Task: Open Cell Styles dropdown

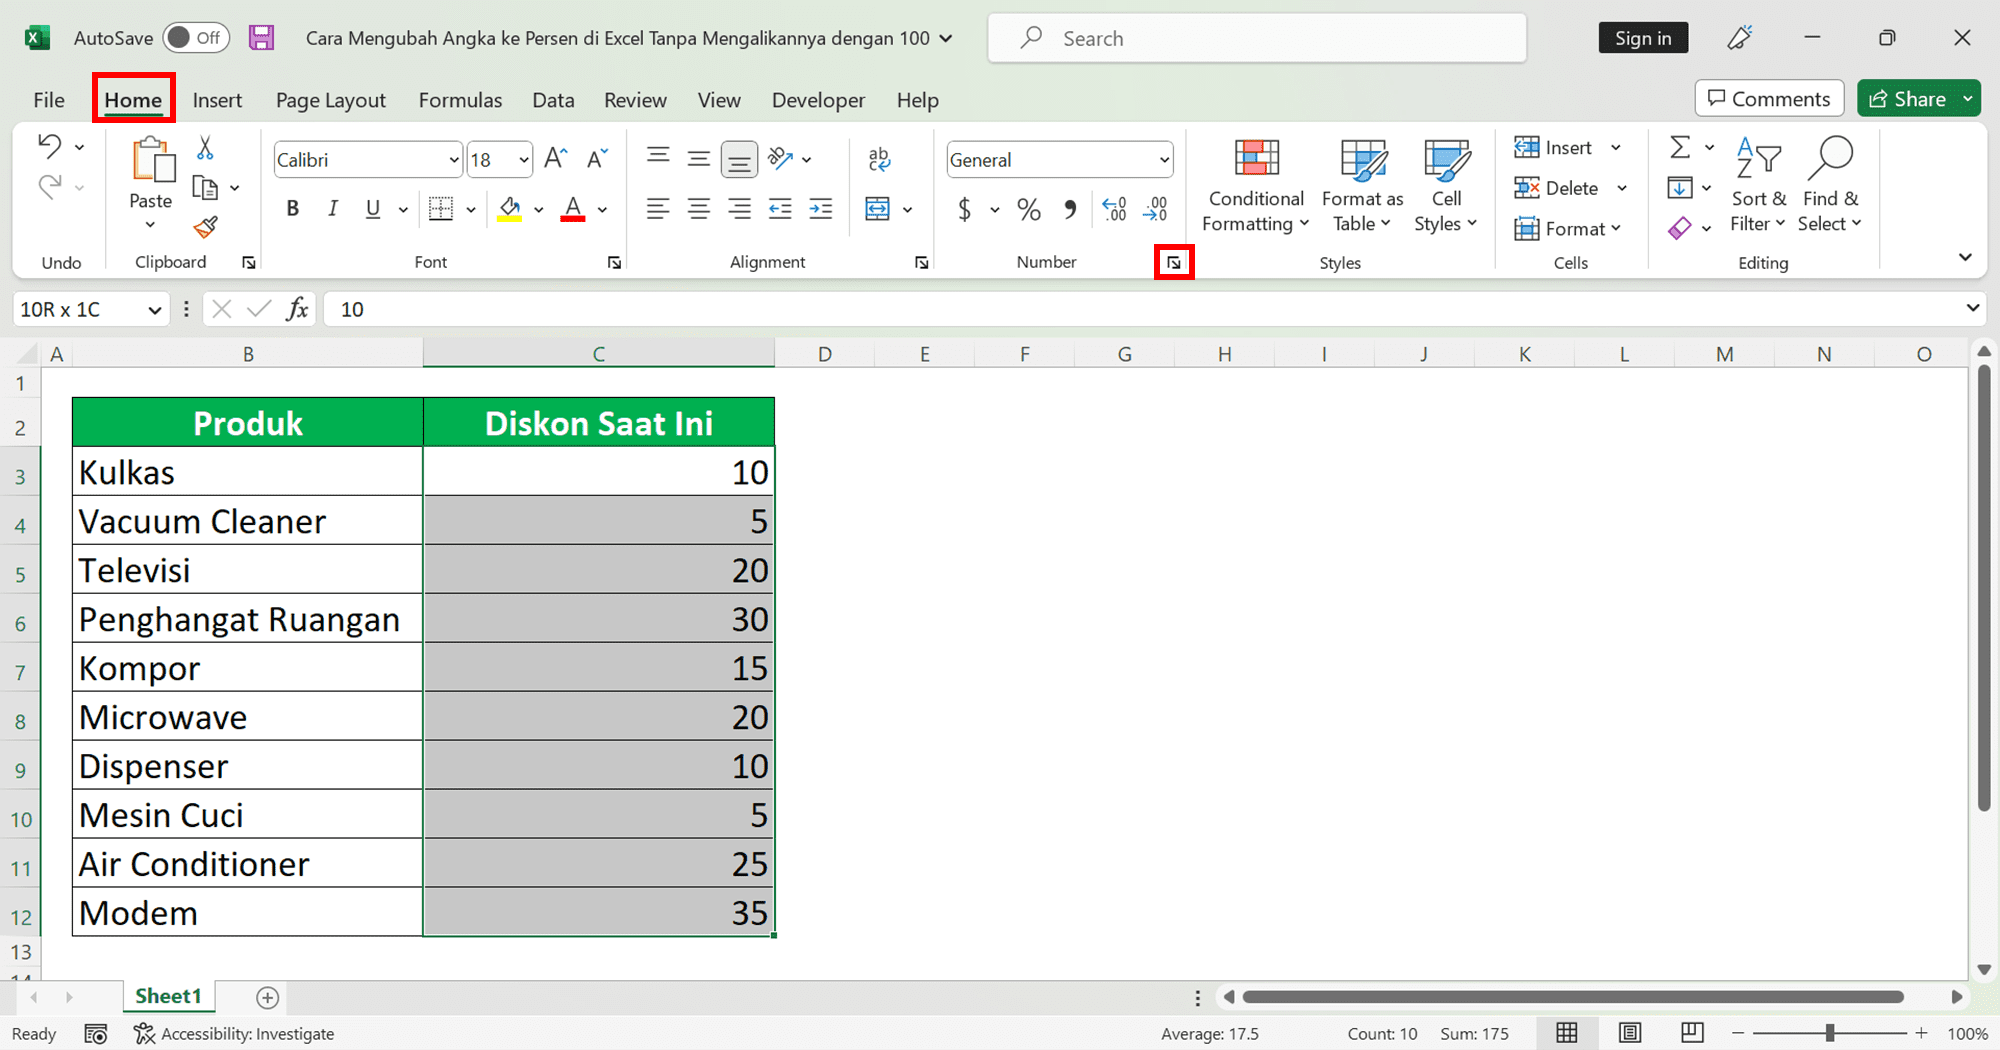Action: pos(1446,186)
